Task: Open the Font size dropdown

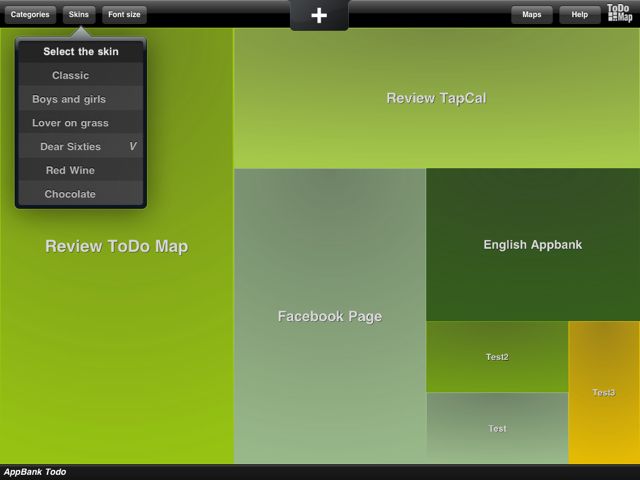Action: 124,15
